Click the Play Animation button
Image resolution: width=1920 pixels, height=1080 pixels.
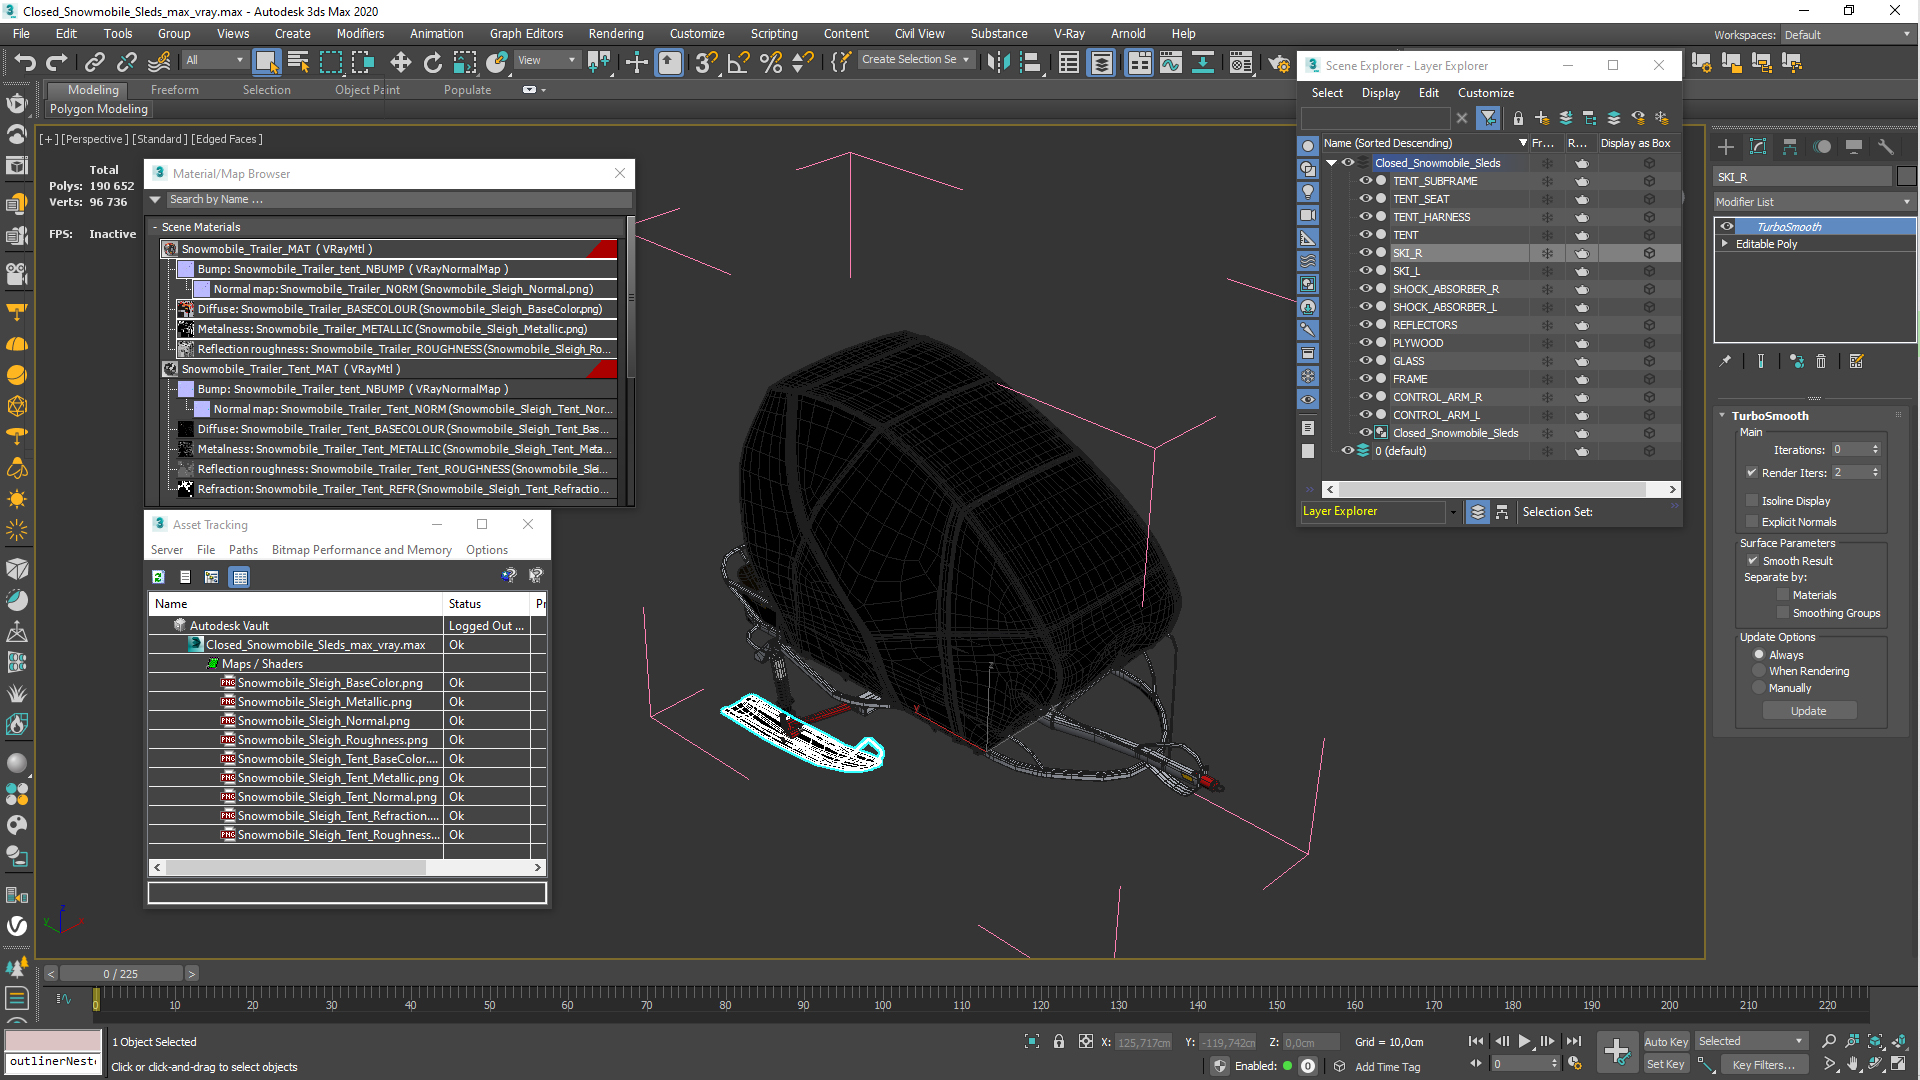pos(1524,1041)
